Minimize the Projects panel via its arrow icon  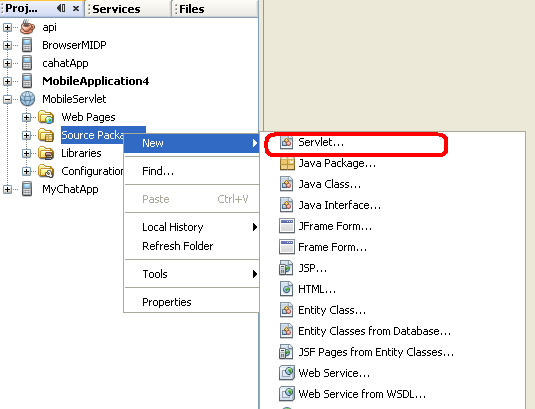pos(61,8)
